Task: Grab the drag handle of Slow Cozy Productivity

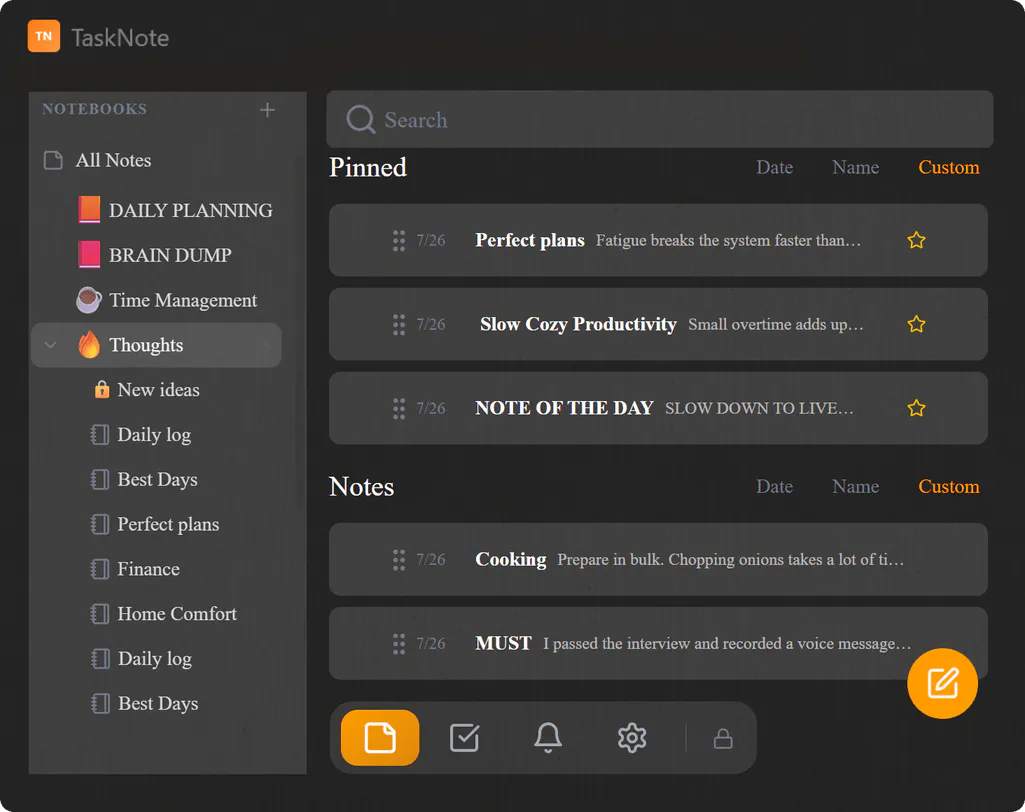Action: click(x=399, y=324)
